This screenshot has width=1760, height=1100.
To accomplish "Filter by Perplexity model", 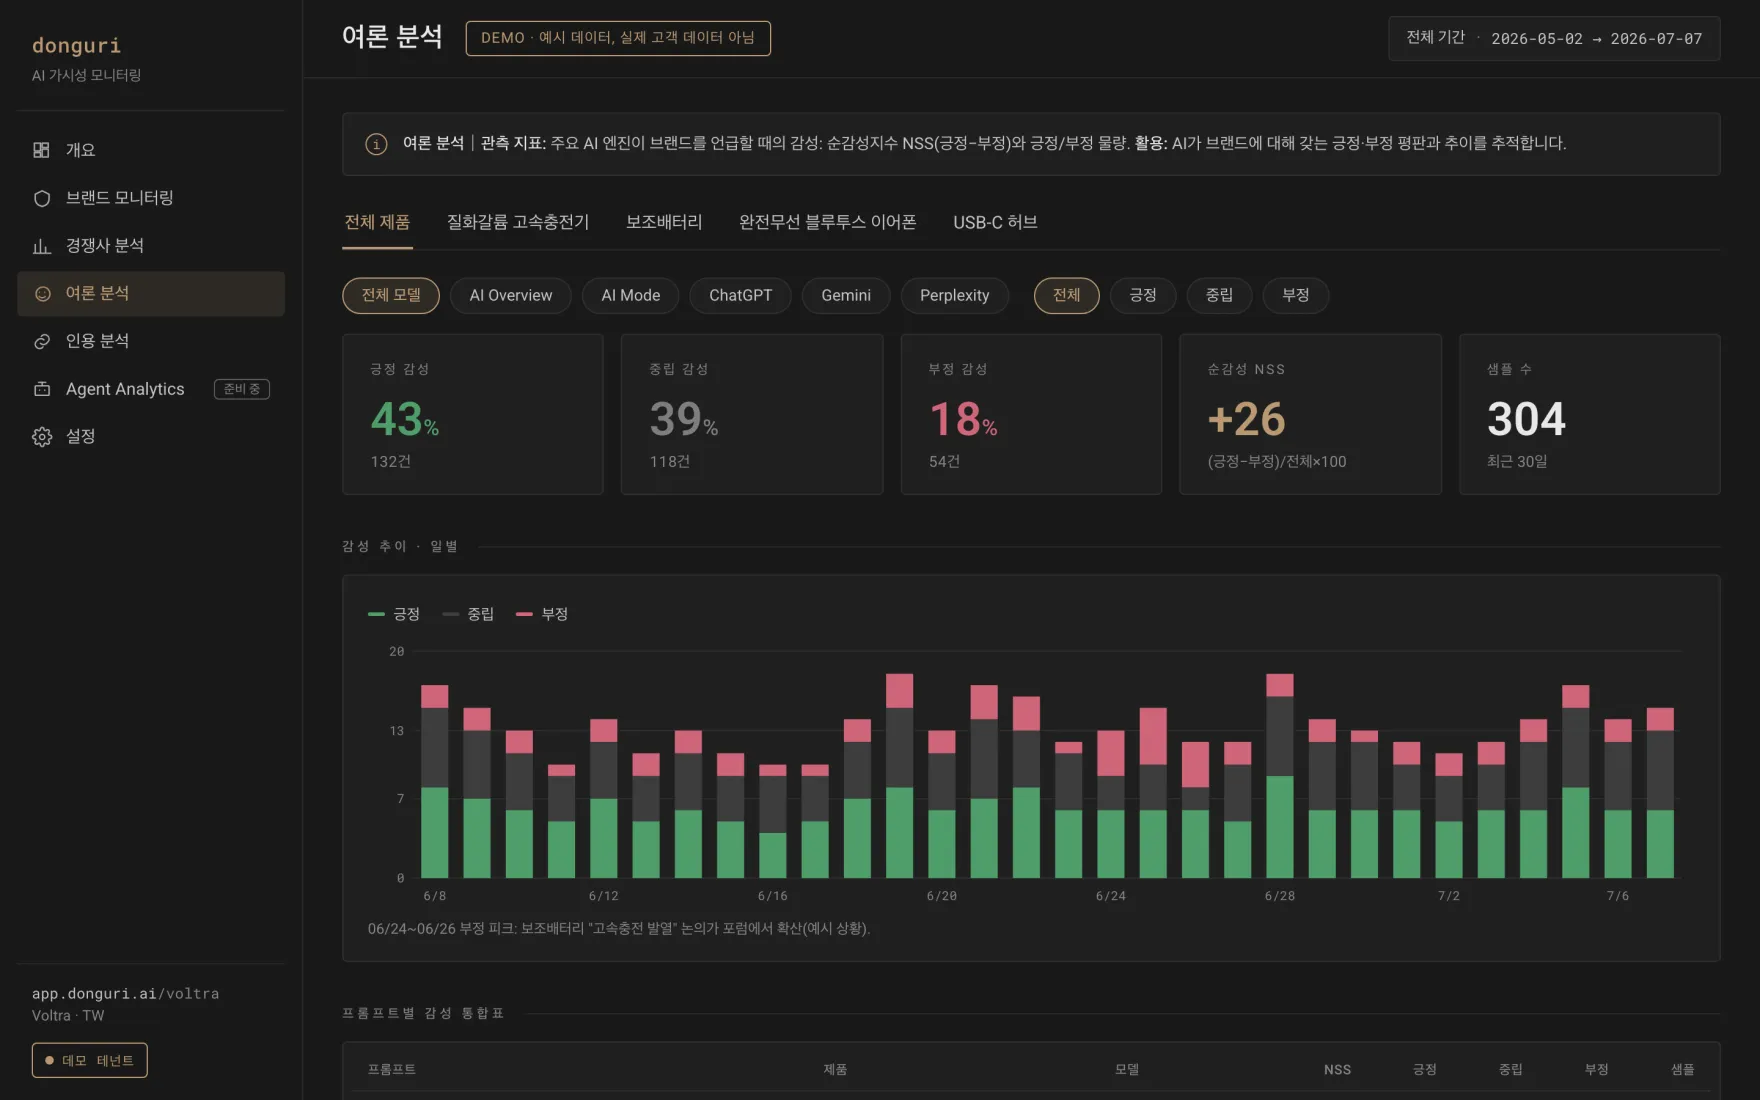I will [x=955, y=295].
